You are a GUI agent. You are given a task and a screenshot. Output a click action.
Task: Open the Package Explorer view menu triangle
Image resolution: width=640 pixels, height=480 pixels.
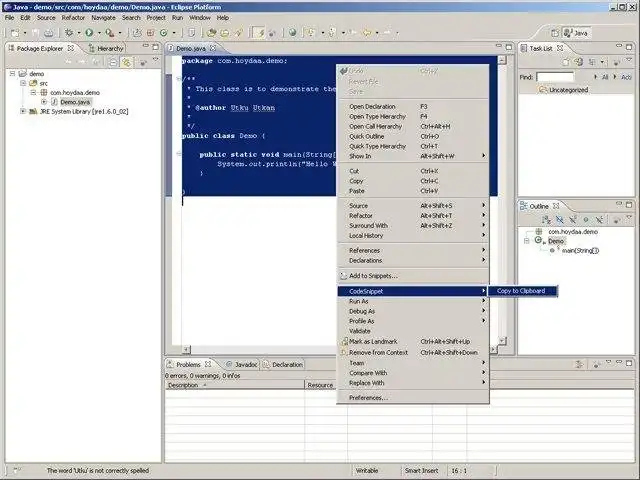click(156, 60)
